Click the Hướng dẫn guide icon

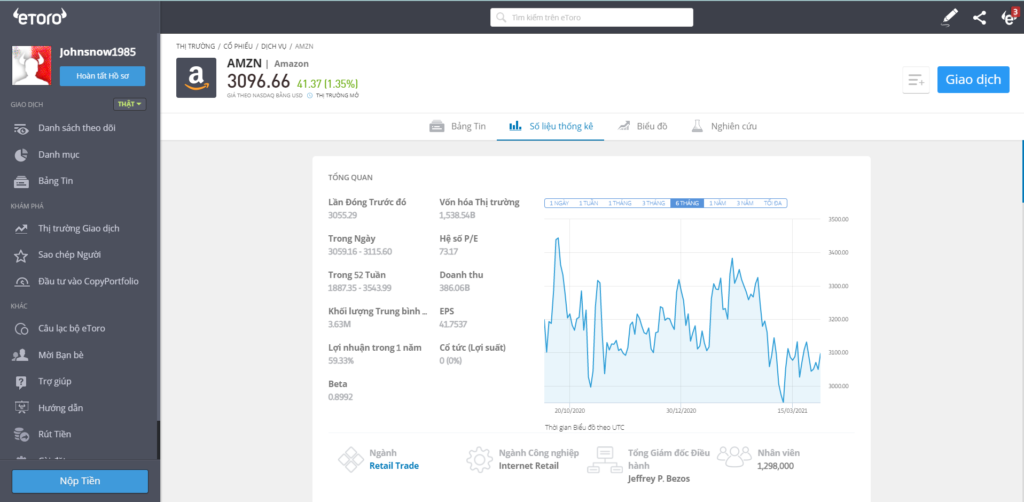(x=21, y=408)
